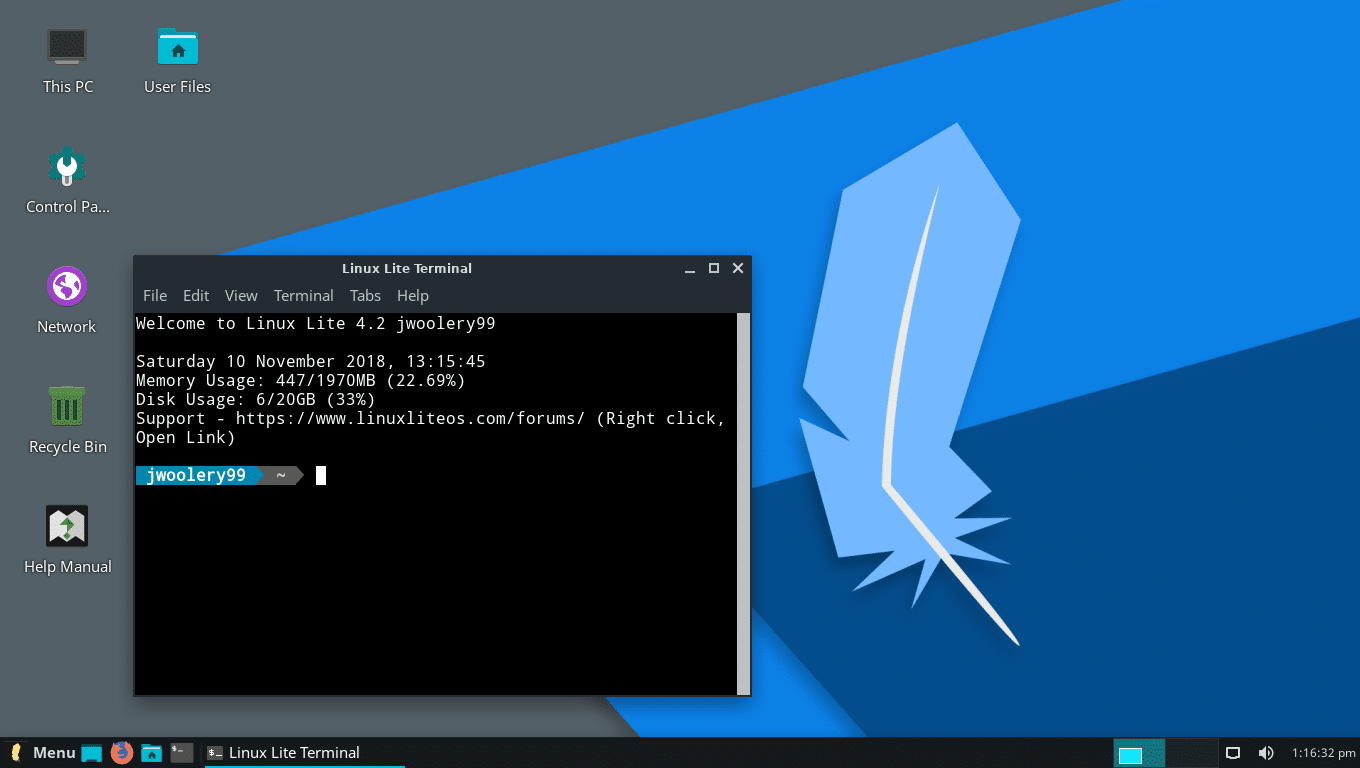Click the volume speaker tray icon
Image resolution: width=1360 pixels, height=768 pixels.
point(1265,753)
